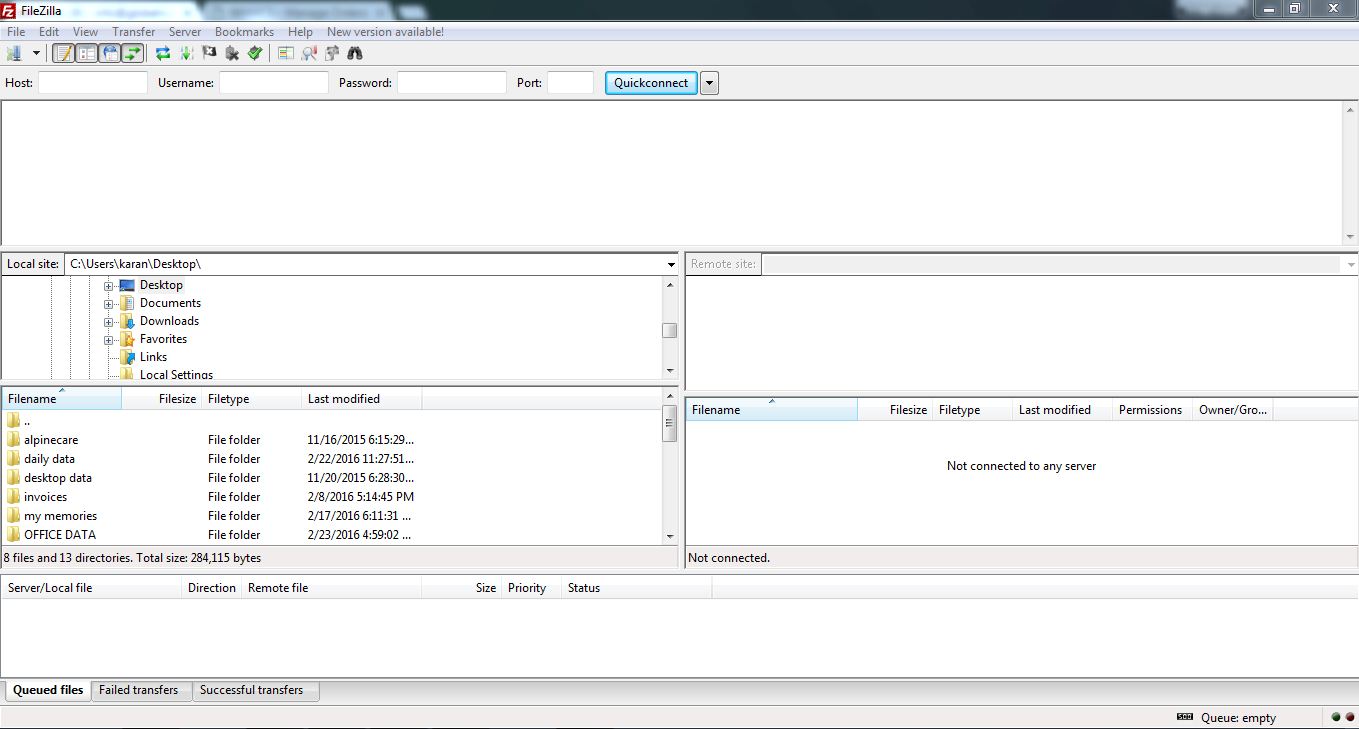Open the Edit menu
This screenshot has height=729, width=1359.
click(x=49, y=32)
